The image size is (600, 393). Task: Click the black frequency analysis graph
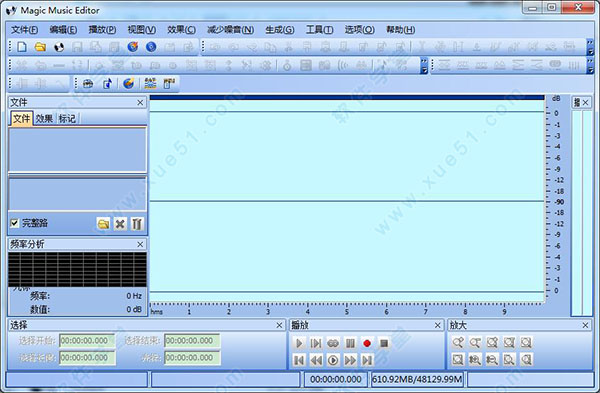(77, 269)
